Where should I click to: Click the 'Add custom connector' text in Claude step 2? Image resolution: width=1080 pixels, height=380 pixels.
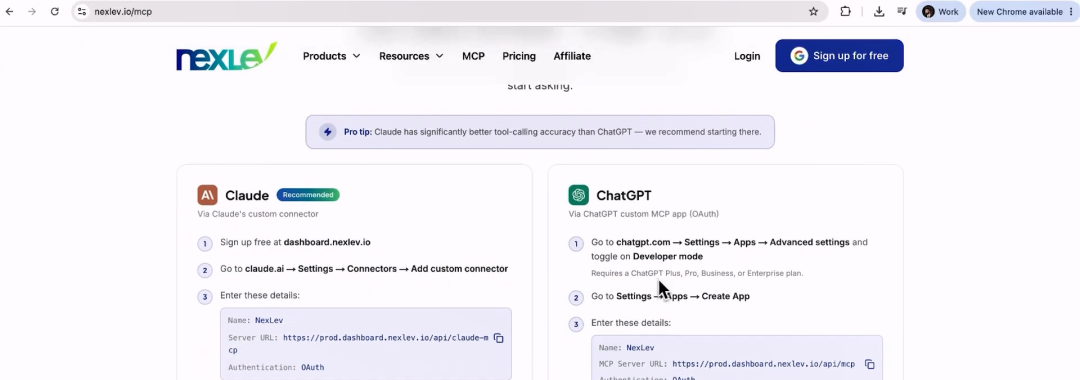459,268
